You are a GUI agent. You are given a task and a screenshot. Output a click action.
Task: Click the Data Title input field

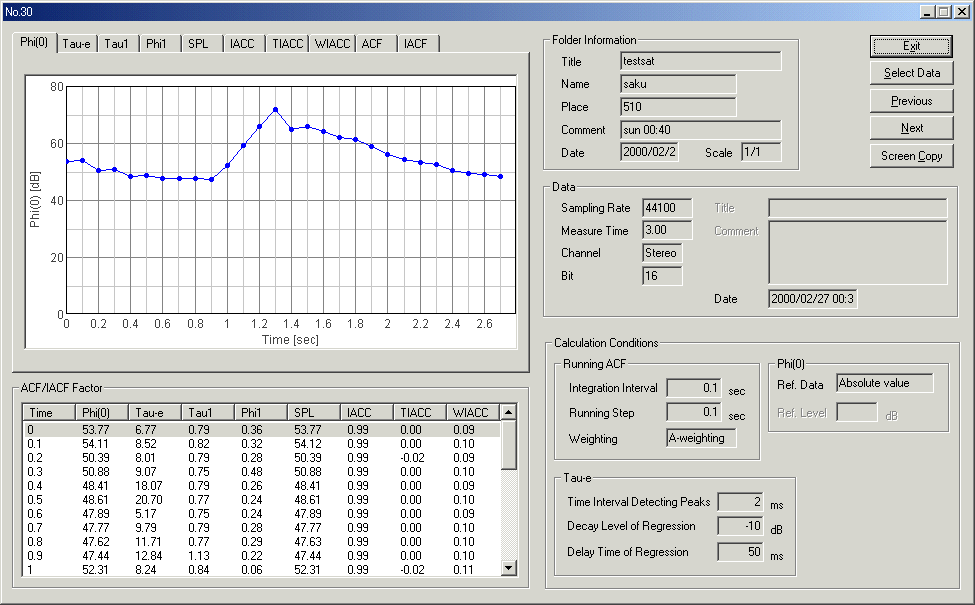(856, 208)
